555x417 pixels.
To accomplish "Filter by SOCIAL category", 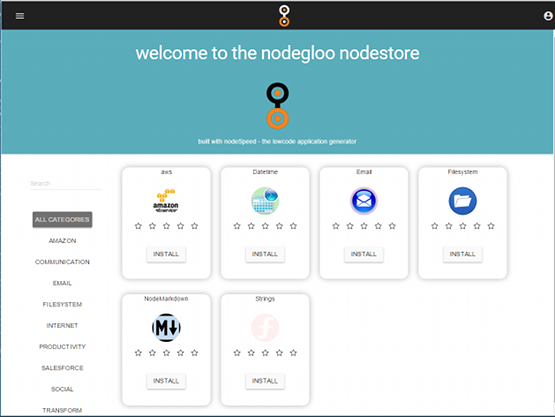I will click(62, 389).
